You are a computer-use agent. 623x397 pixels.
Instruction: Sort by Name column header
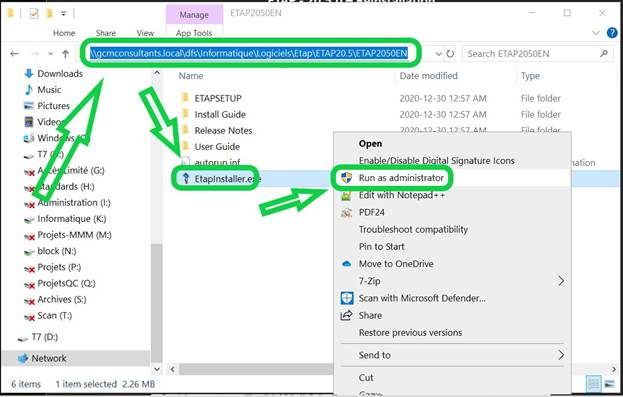click(191, 76)
